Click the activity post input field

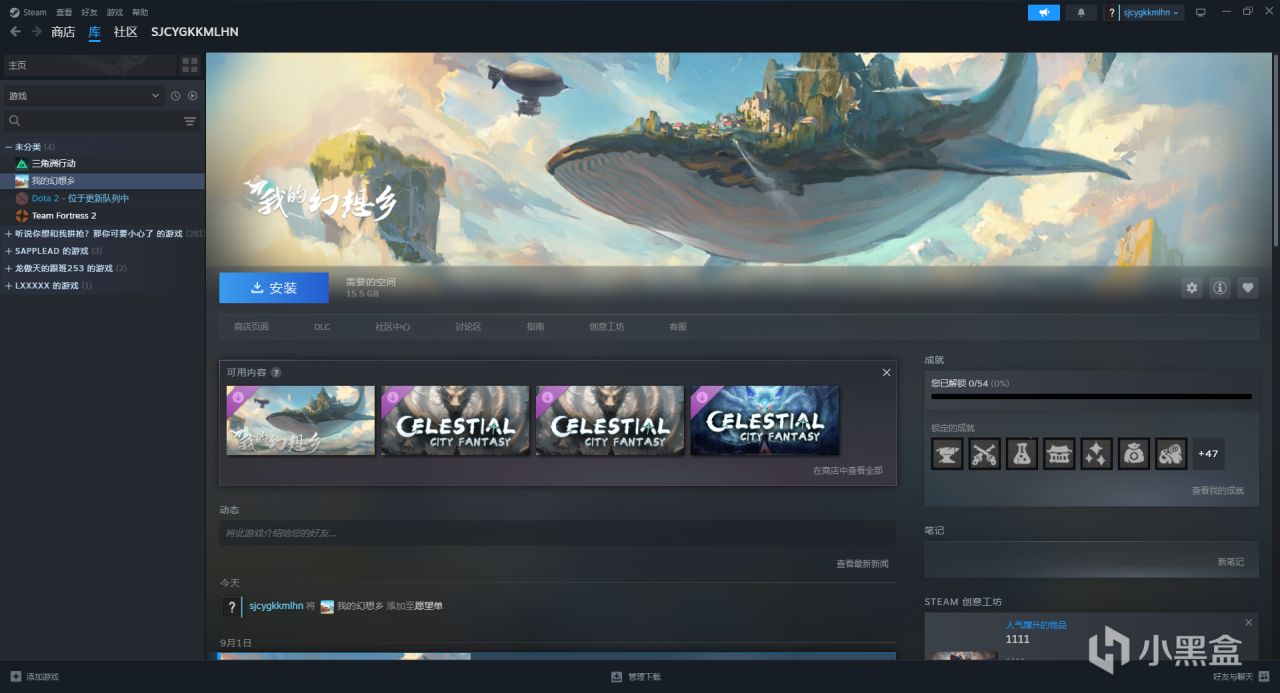(557, 533)
